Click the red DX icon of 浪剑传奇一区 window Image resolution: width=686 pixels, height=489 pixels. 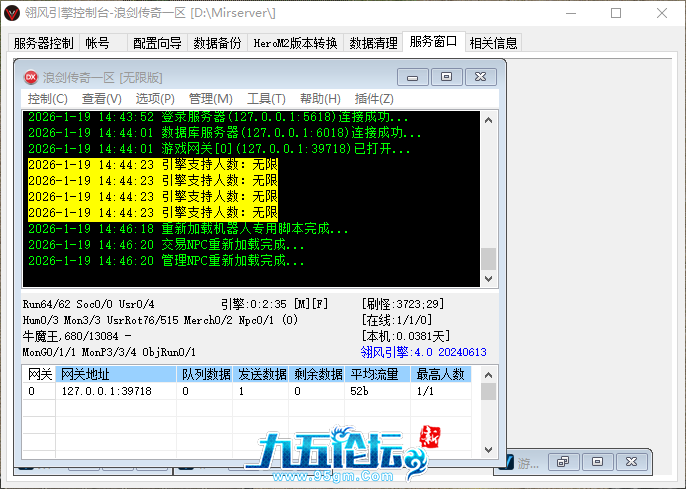[x=31, y=77]
